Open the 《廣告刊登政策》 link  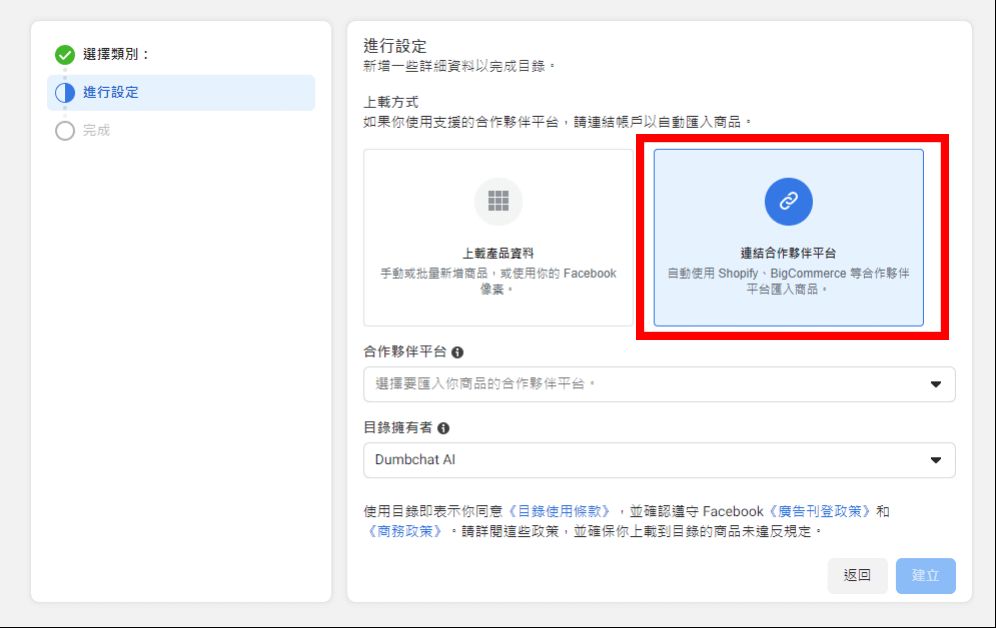click(820, 511)
